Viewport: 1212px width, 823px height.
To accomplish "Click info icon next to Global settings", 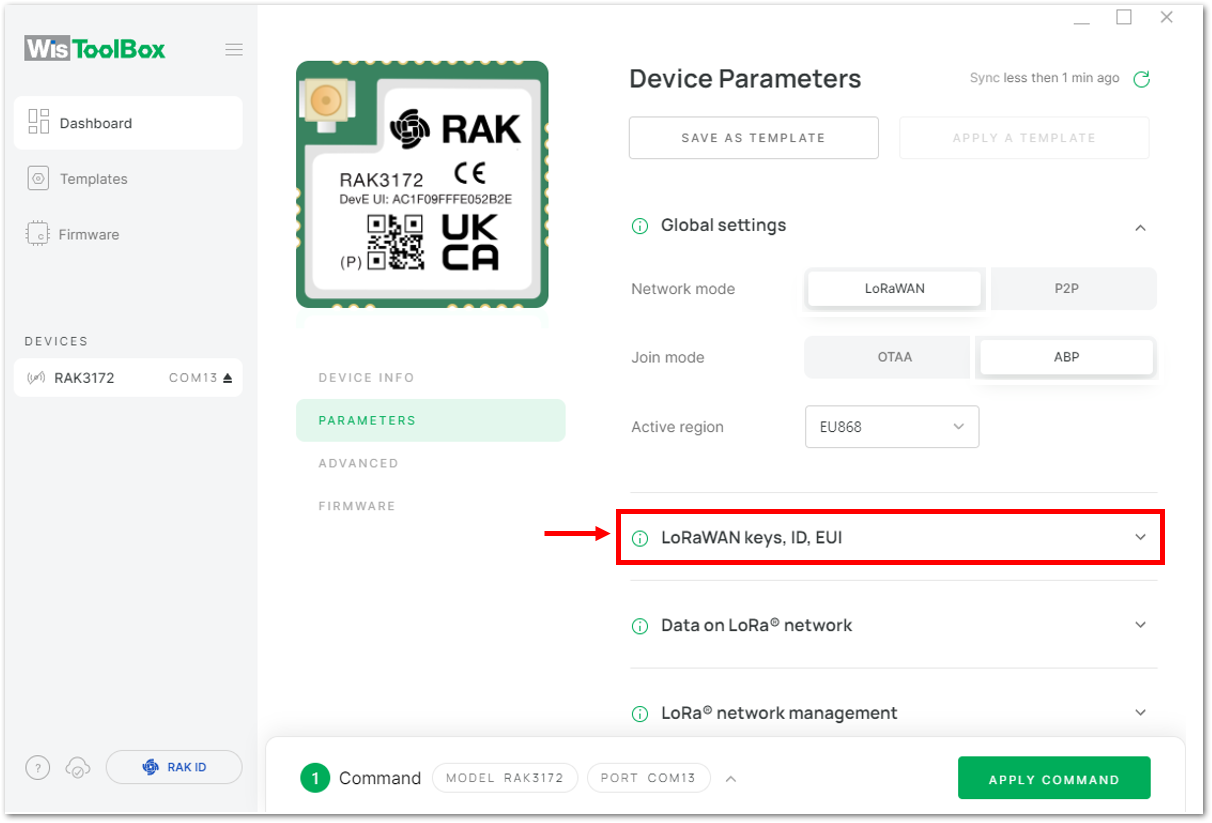I will pyautogui.click(x=640, y=226).
